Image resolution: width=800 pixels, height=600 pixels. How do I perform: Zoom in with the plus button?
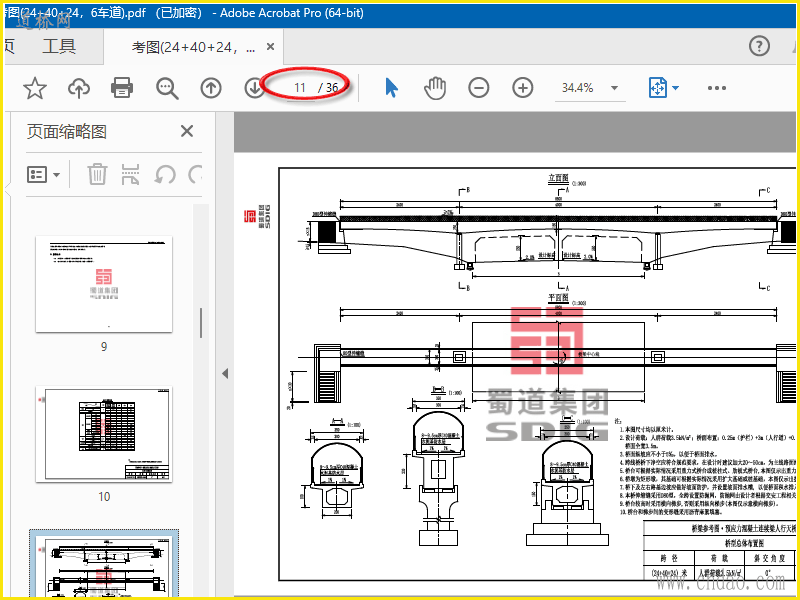point(523,88)
